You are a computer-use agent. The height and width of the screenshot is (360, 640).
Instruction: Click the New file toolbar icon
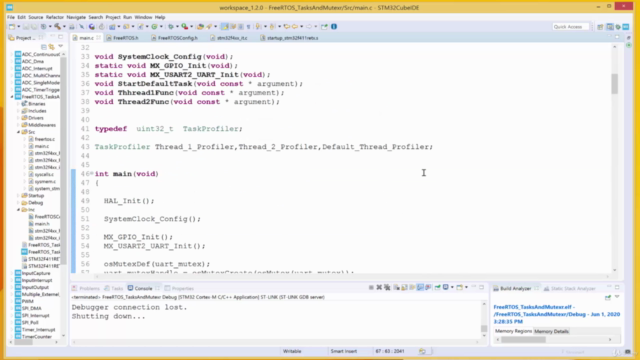point(12,27)
